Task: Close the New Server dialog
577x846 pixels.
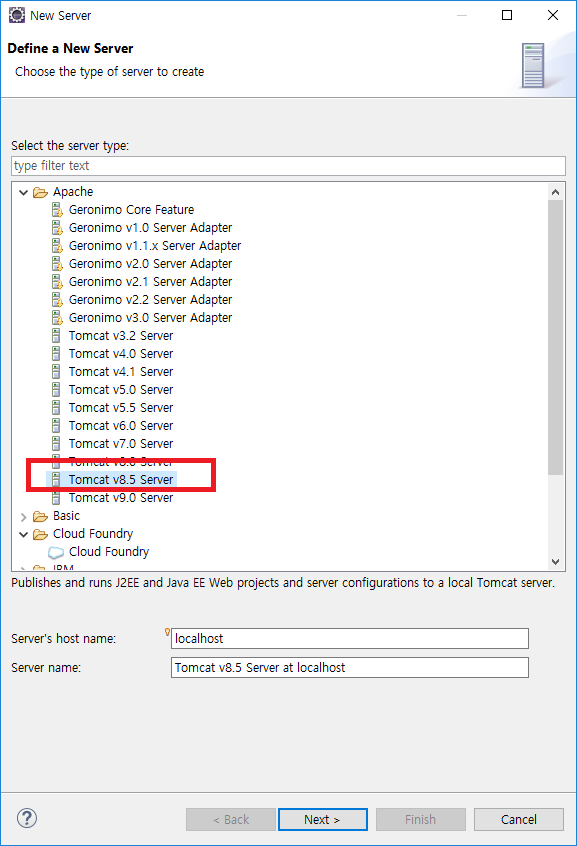Action: [x=553, y=15]
